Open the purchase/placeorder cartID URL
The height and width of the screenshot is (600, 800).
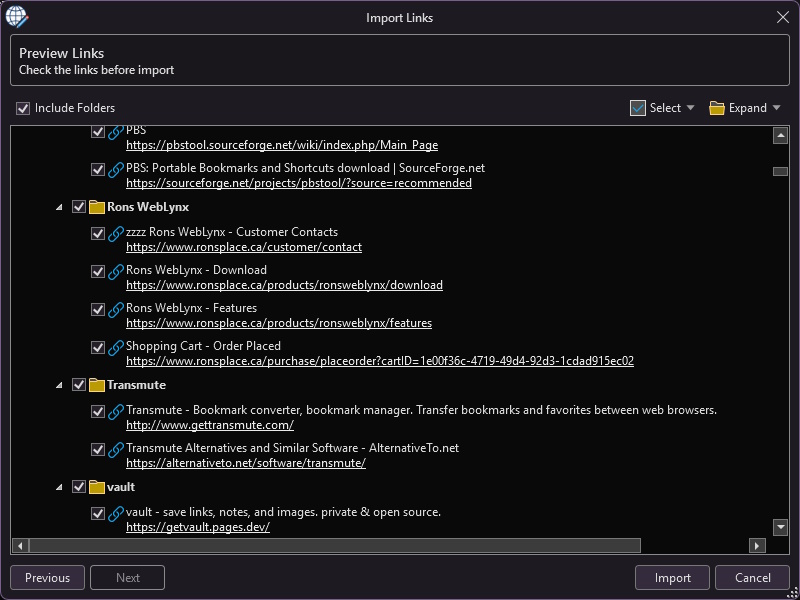pos(380,361)
